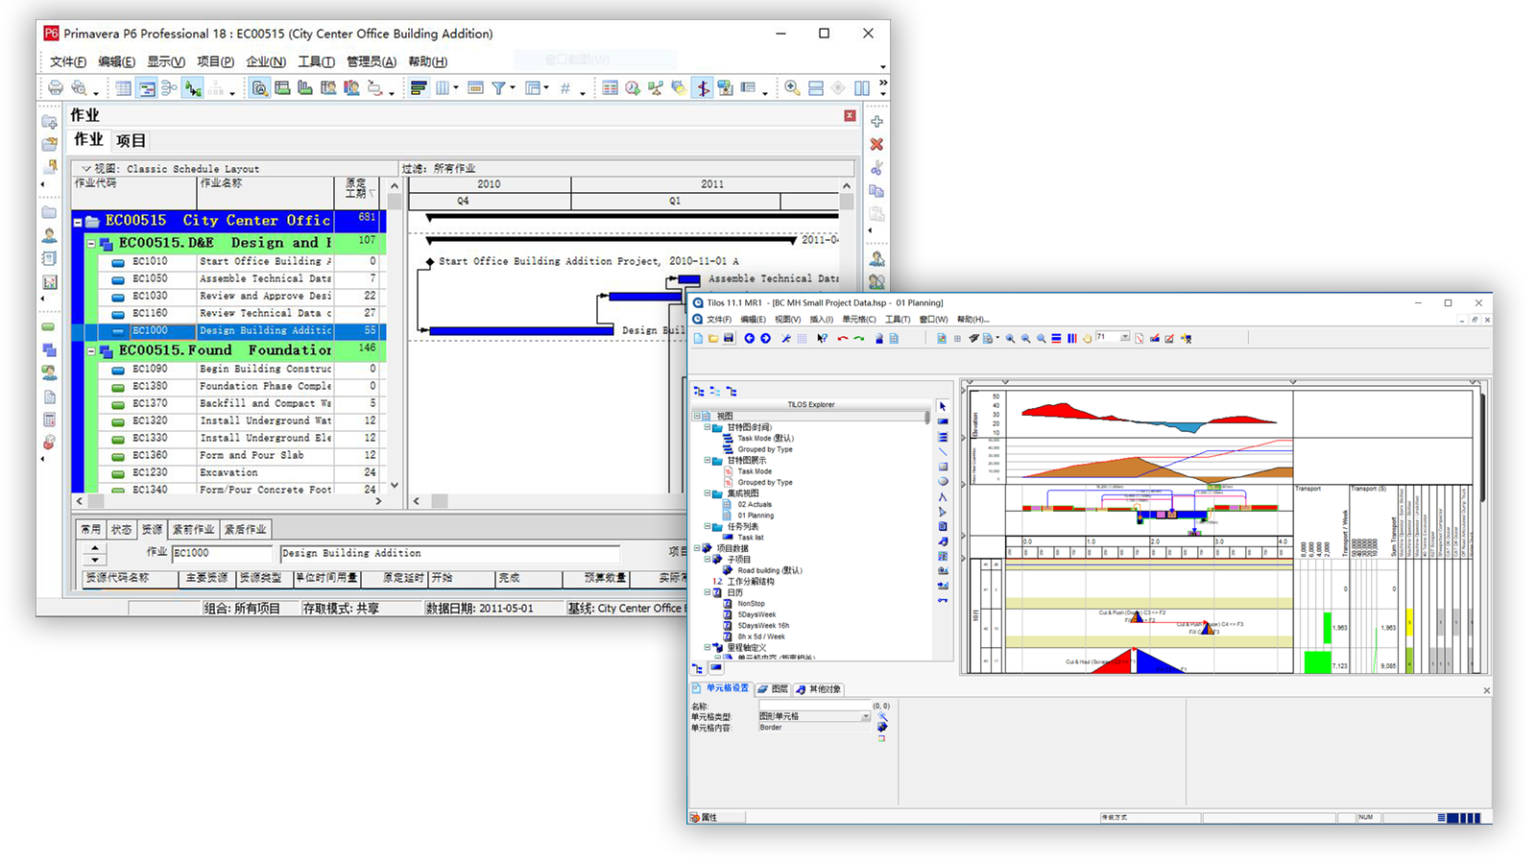Open Print Preview in Primavera toolbar
The height and width of the screenshot is (864, 1536).
[79, 89]
